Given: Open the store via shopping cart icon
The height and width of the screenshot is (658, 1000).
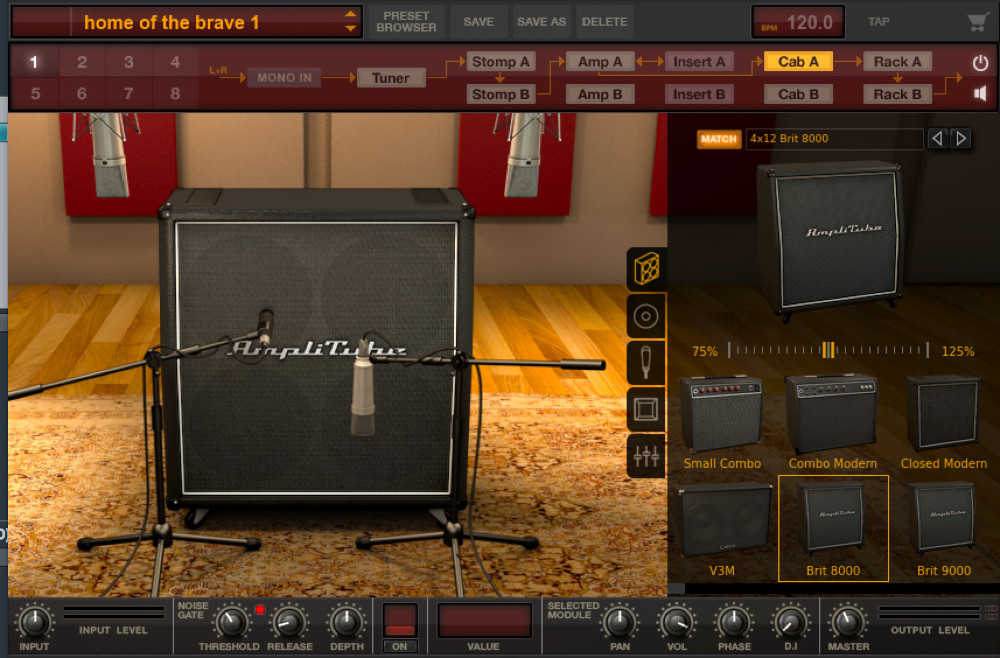Looking at the screenshot, I should [x=977, y=22].
